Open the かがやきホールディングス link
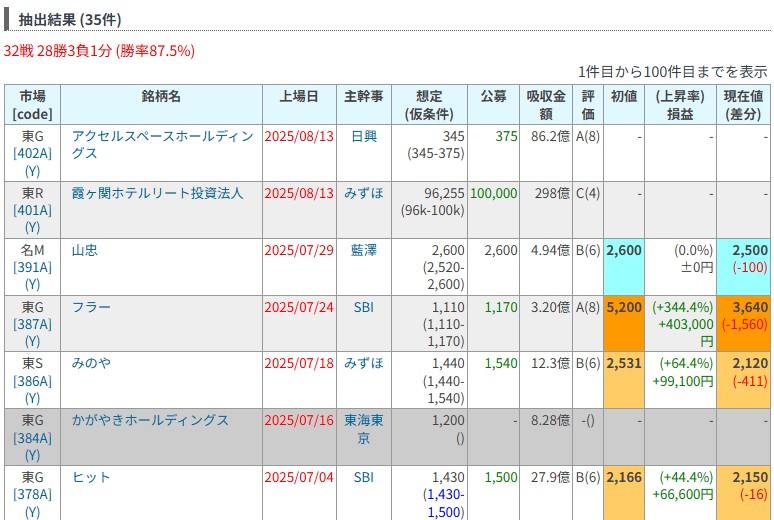 (150, 420)
